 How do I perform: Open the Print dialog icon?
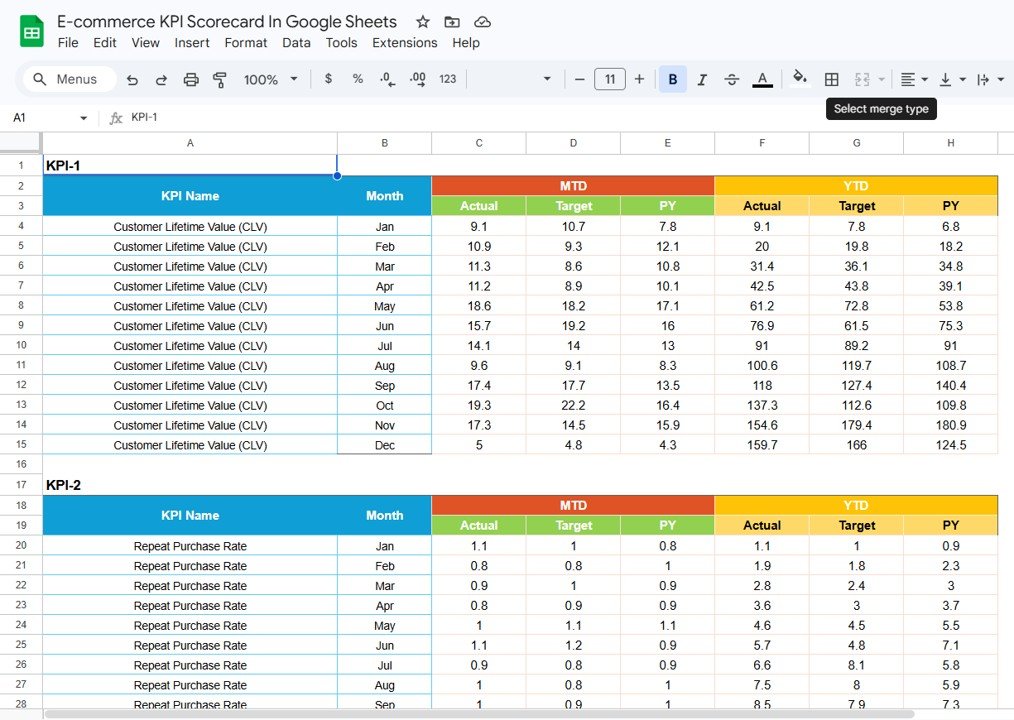point(191,79)
